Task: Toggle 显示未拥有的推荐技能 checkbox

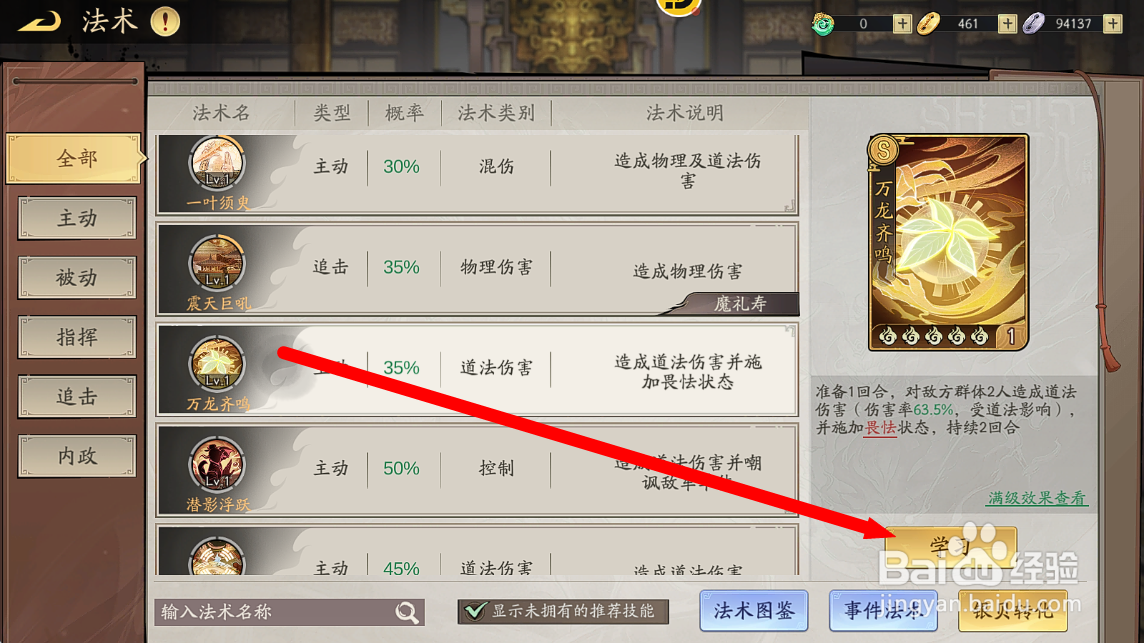Action: [476, 611]
